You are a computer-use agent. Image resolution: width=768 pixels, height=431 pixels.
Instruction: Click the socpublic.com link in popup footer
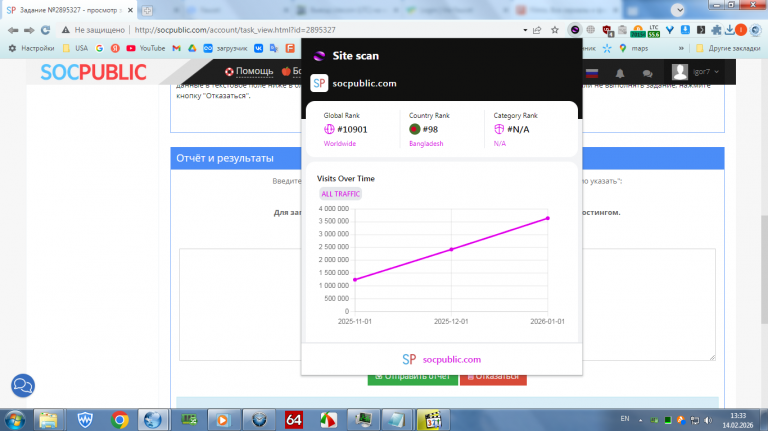click(452, 359)
